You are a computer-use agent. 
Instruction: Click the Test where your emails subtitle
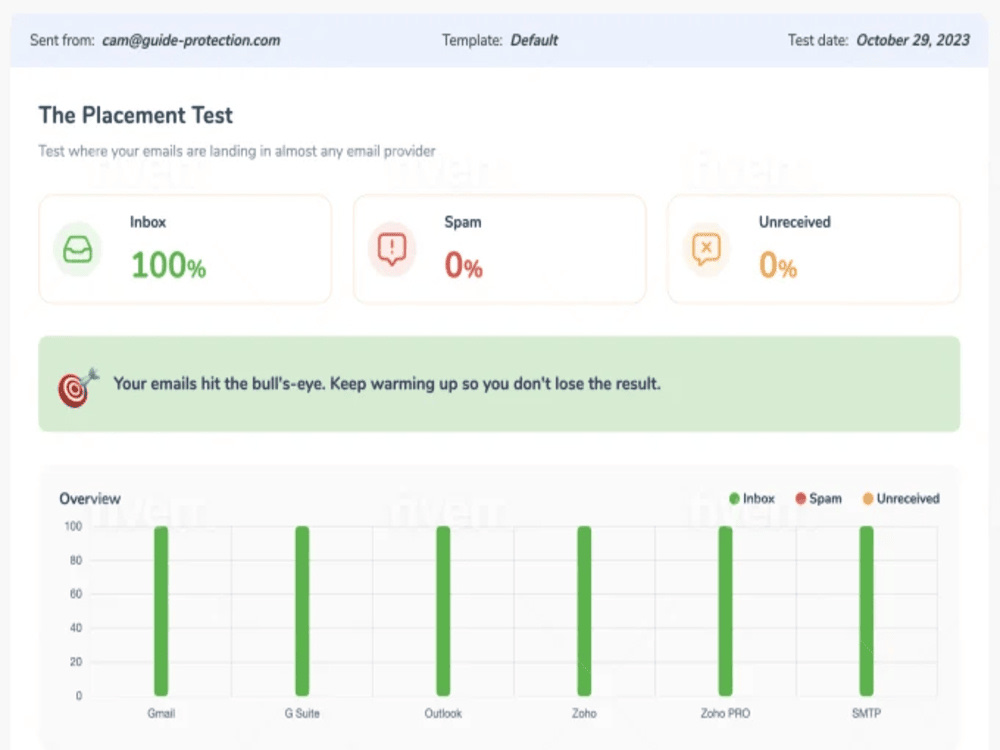pyautogui.click(x=237, y=151)
